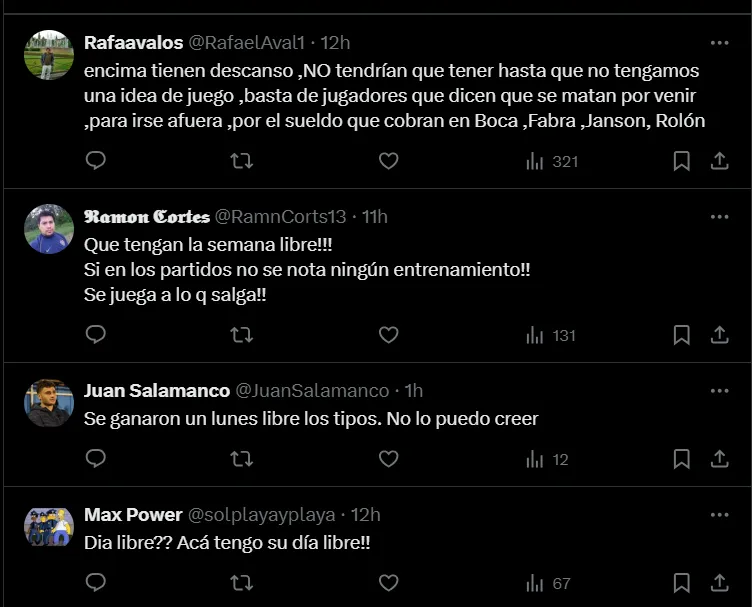Open more options for Rafaavalos's tweet
Image resolution: width=752 pixels, height=607 pixels.
click(x=719, y=43)
